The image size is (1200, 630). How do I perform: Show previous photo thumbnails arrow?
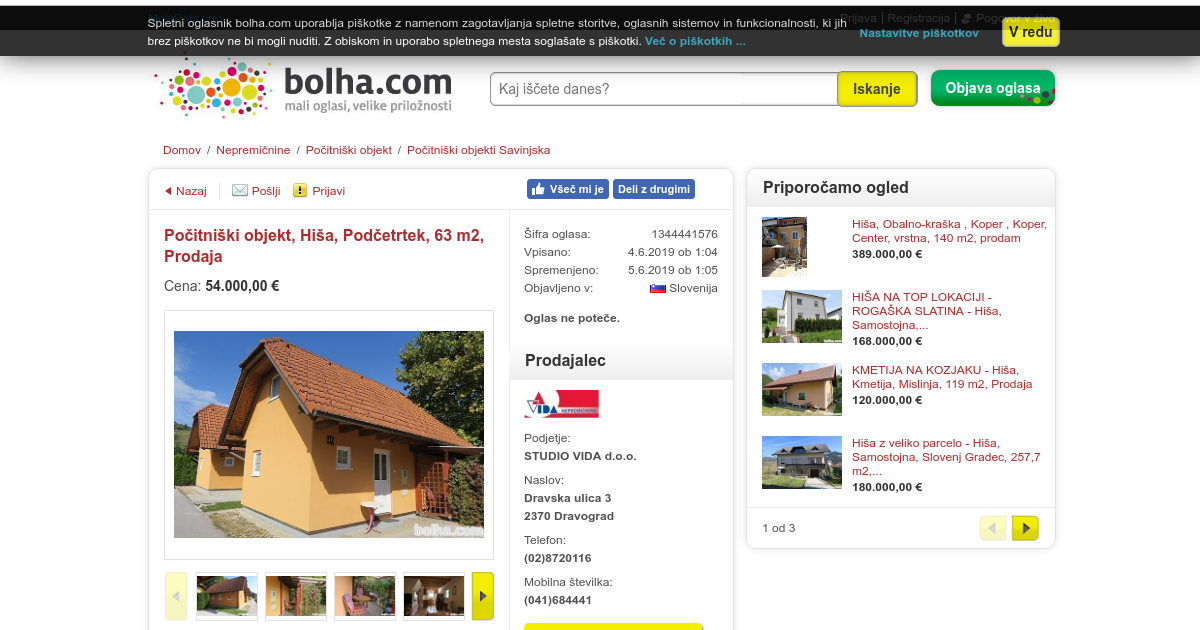pyautogui.click(x=176, y=596)
